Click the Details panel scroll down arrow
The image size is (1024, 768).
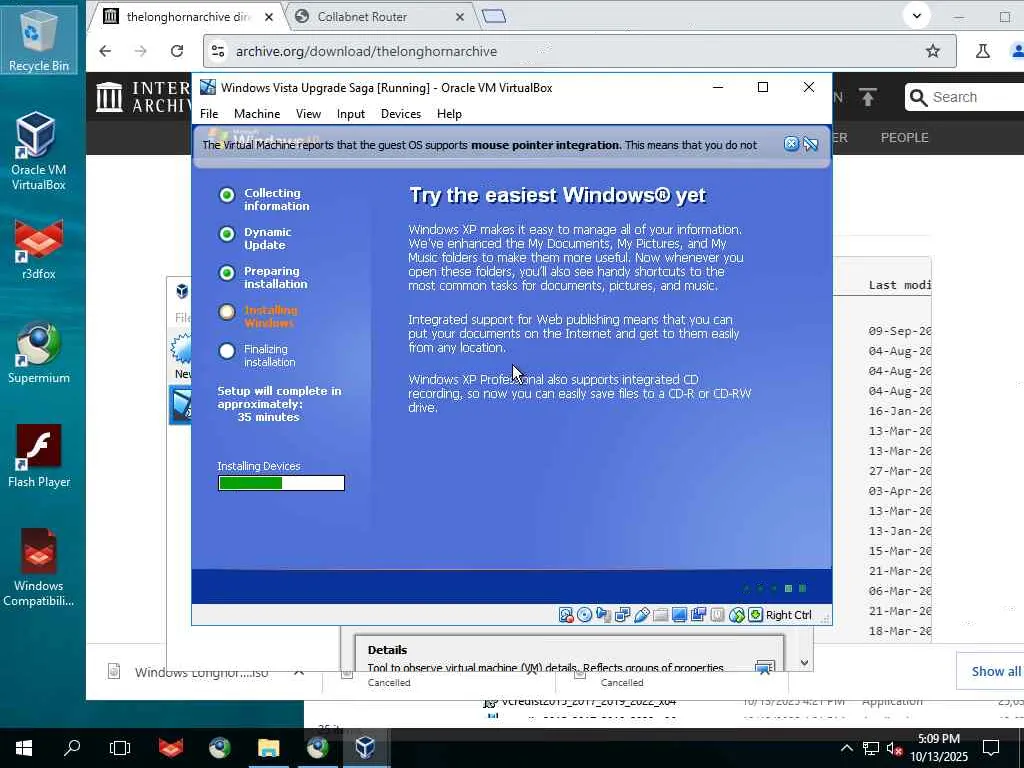coord(805,663)
